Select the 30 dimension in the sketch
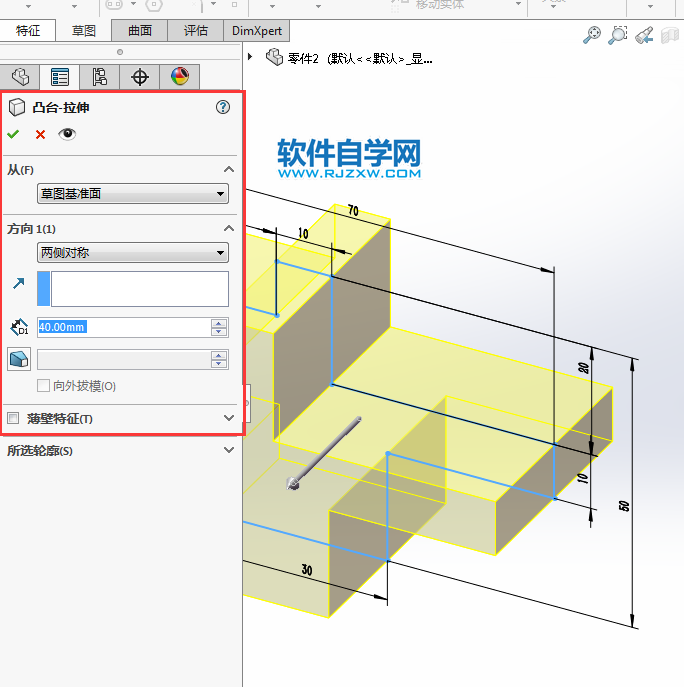Viewport: 684px width, 687px height. 307,570
